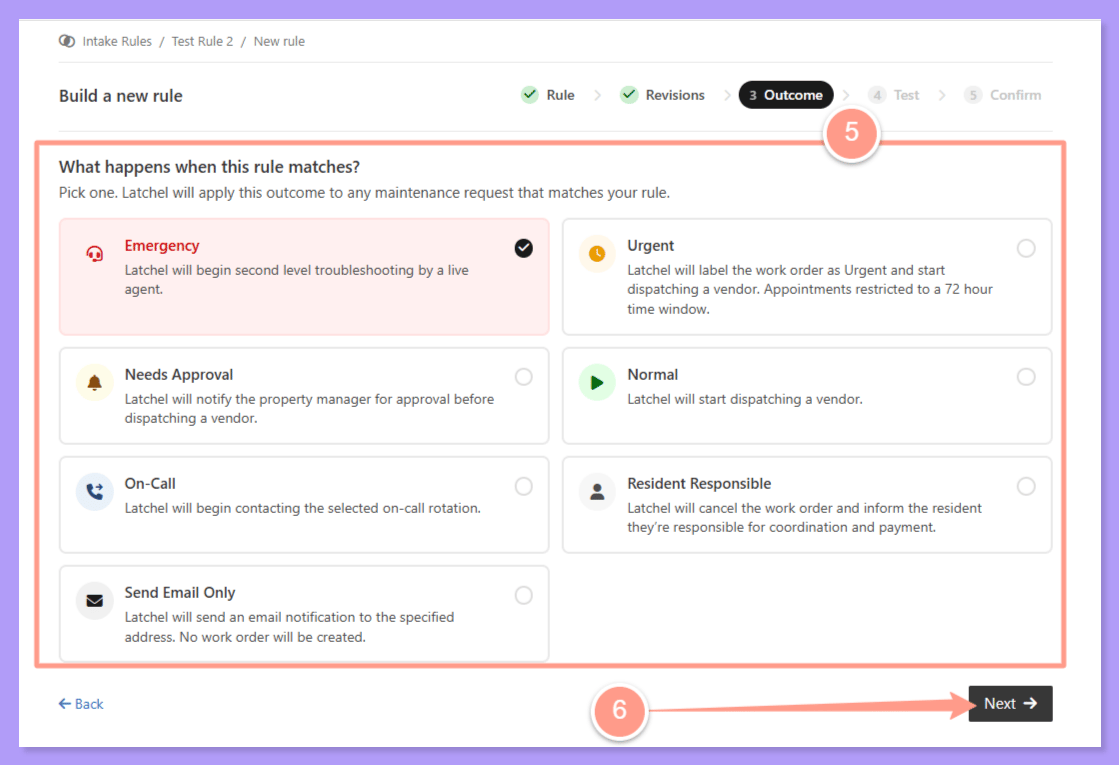Image resolution: width=1119 pixels, height=765 pixels.
Task: Click the Emergency outcome title
Action: coord(162,245)
